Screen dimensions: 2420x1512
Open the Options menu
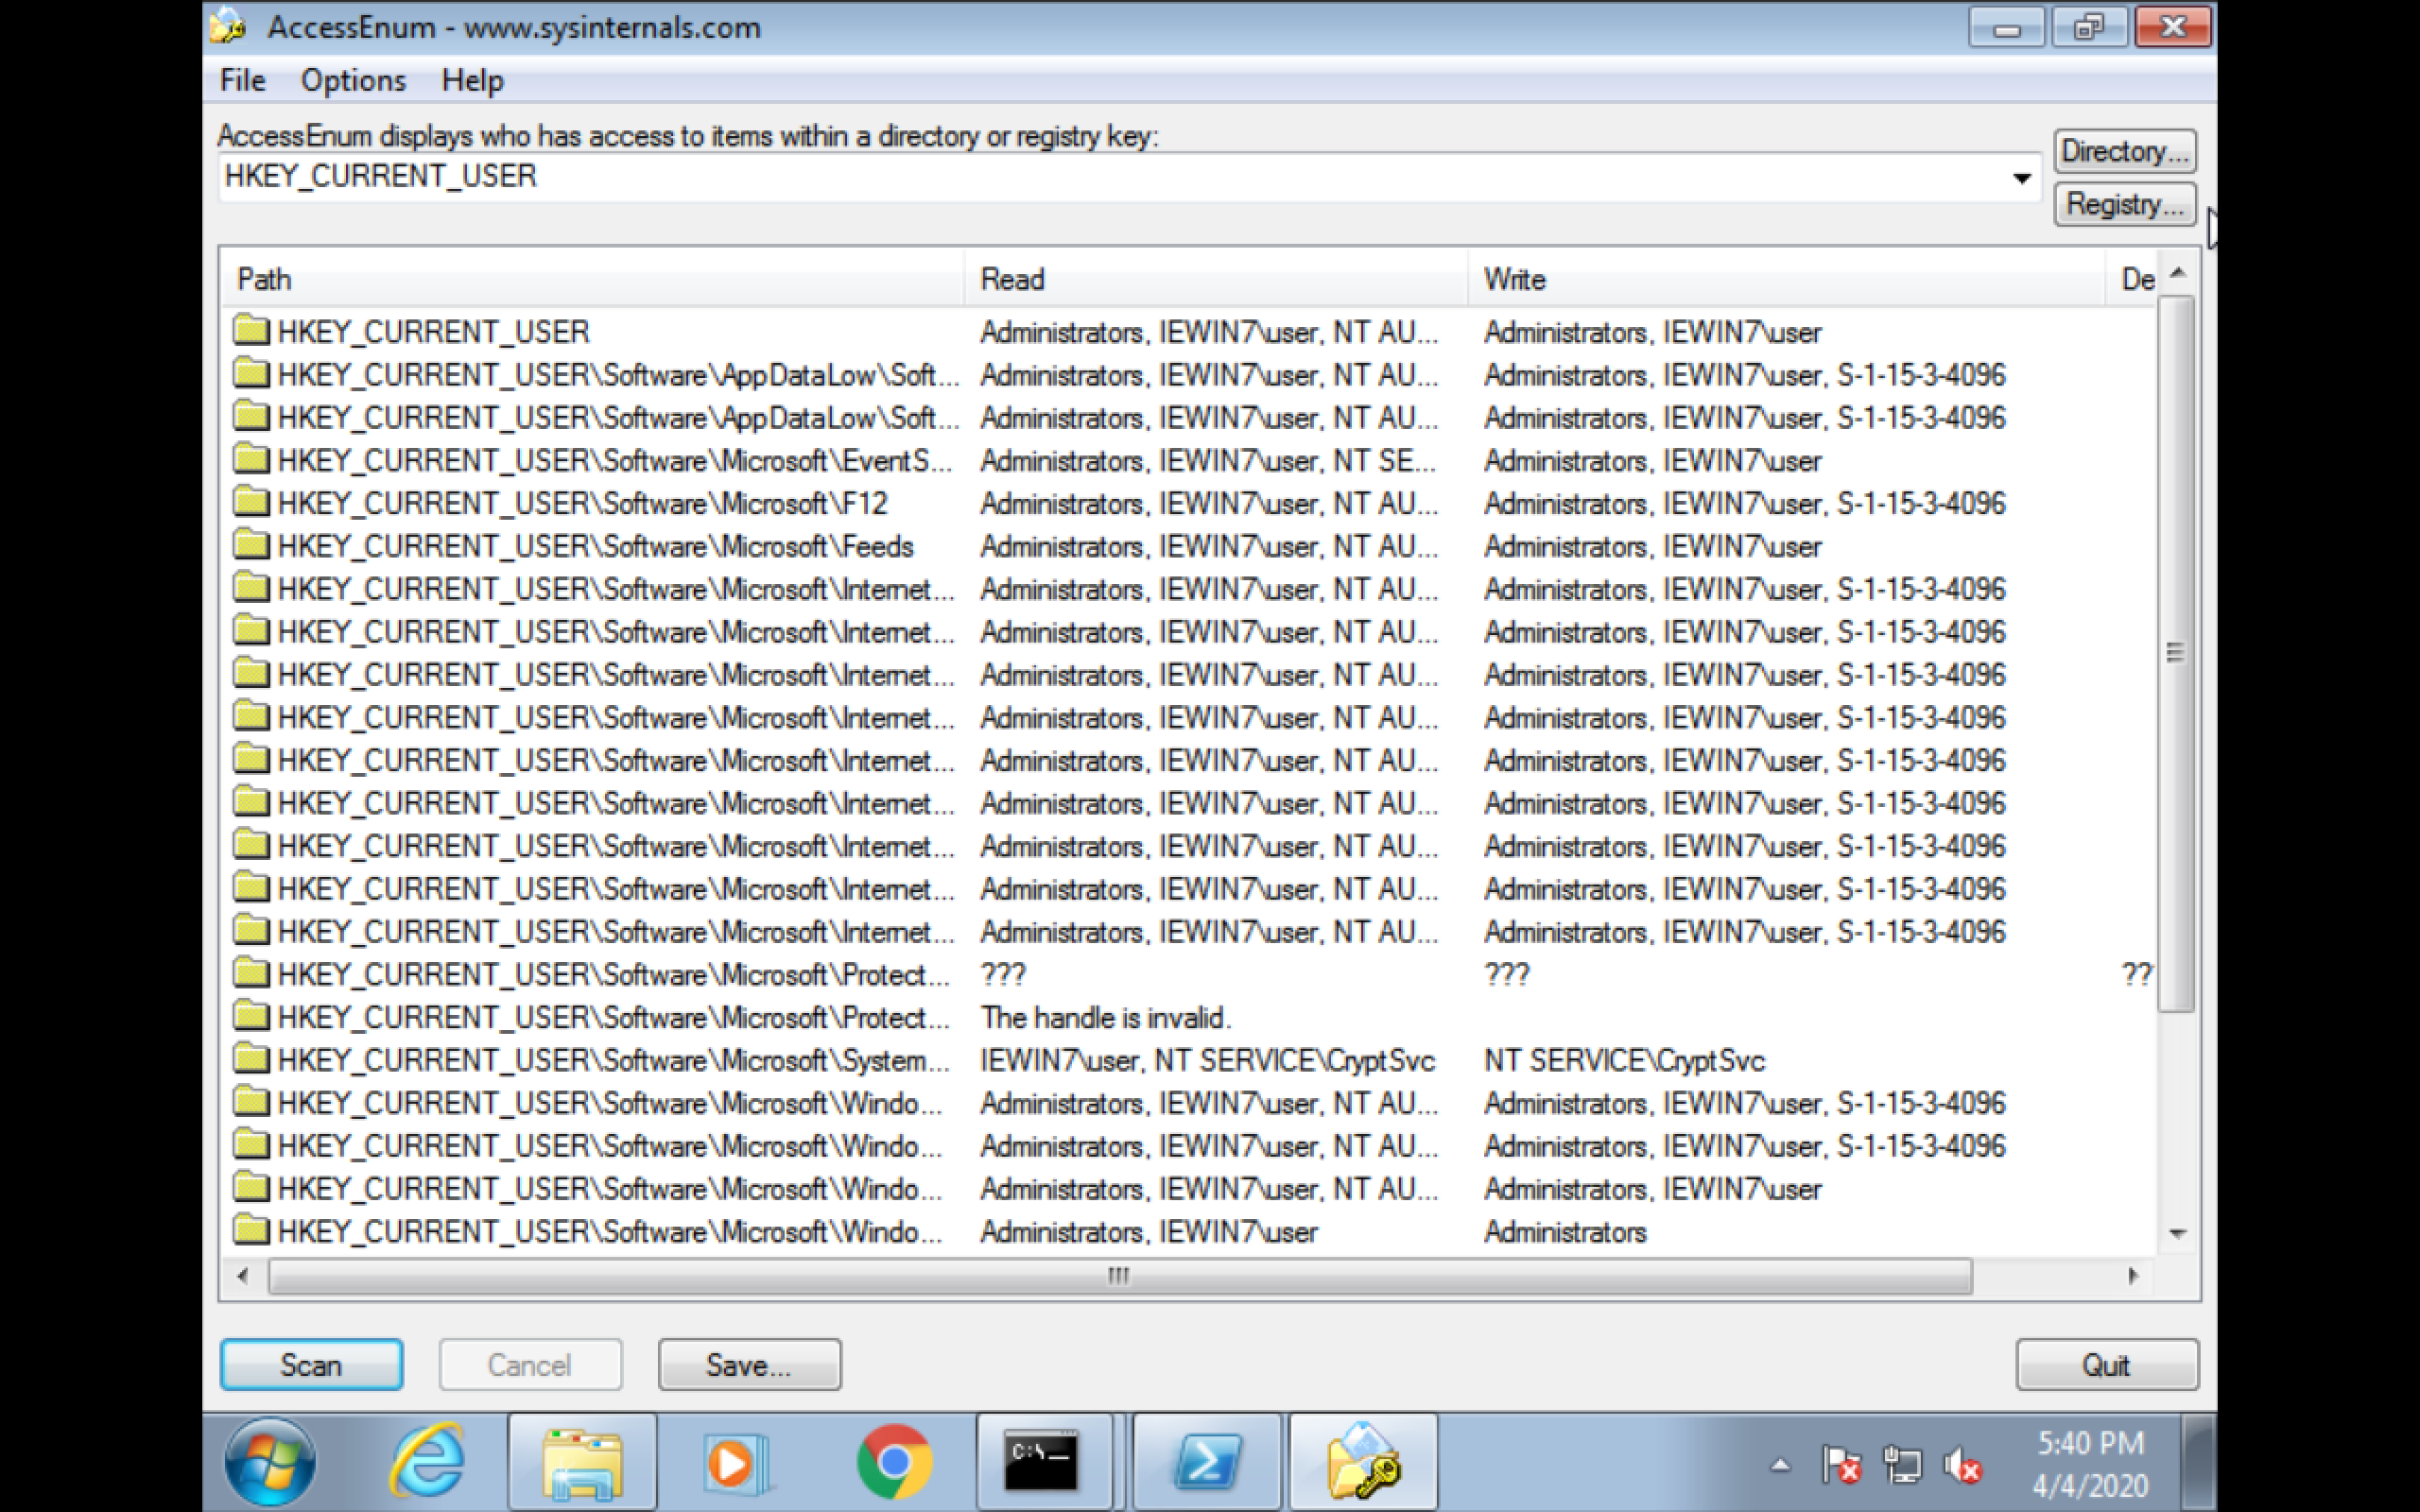coord(353,80)
